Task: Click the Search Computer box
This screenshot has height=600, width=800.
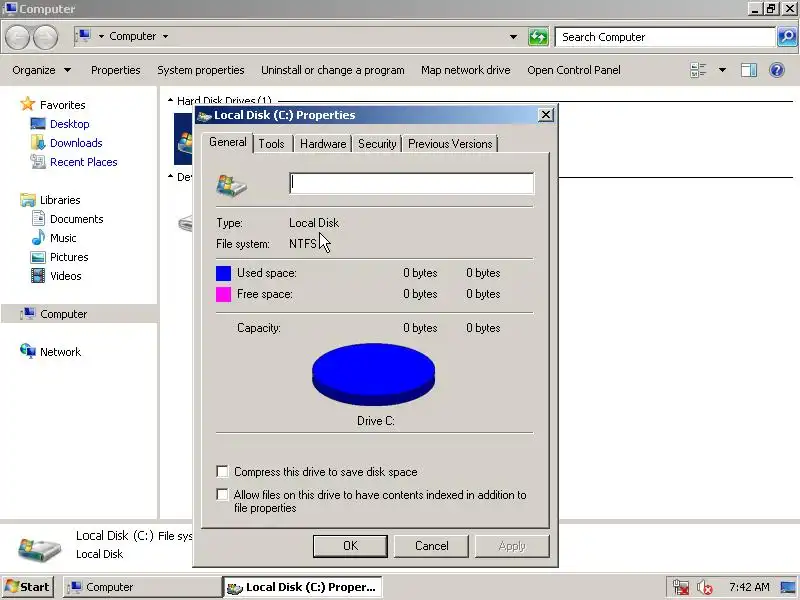Action: coord(665,37)
